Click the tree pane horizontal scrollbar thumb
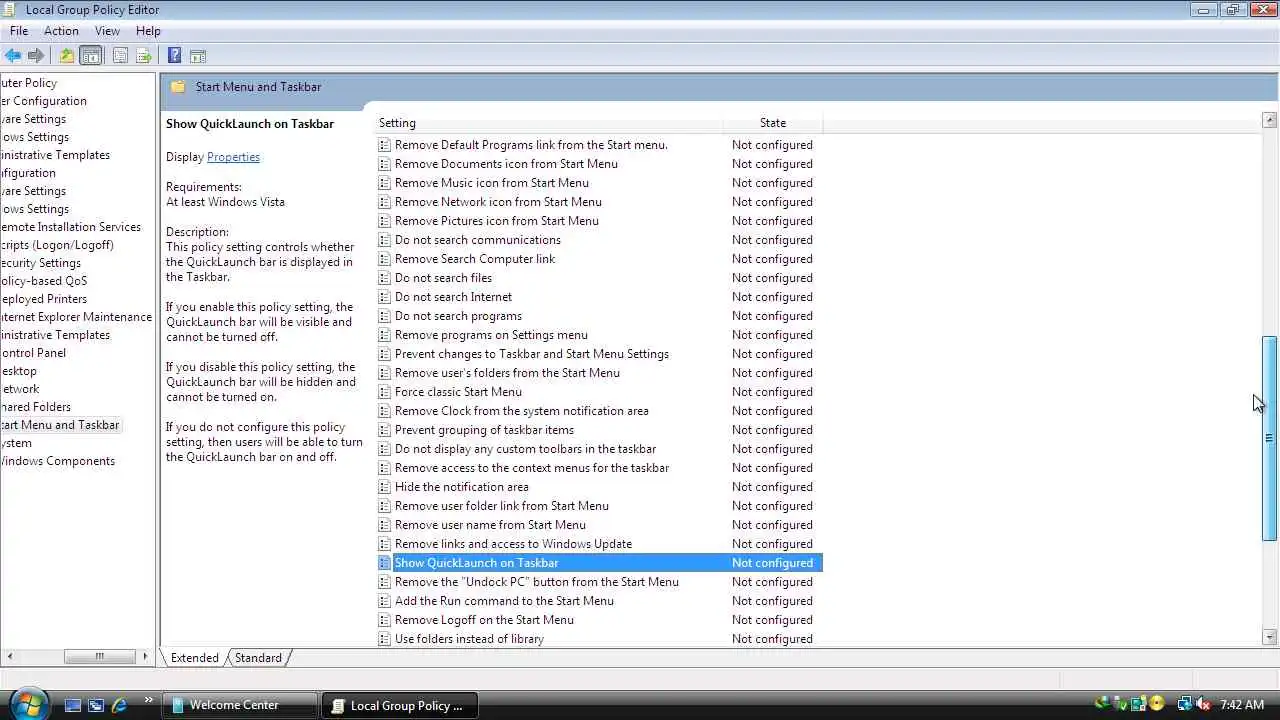The height and width of the screenshot is (720, 1280). [x=99, y=657]
